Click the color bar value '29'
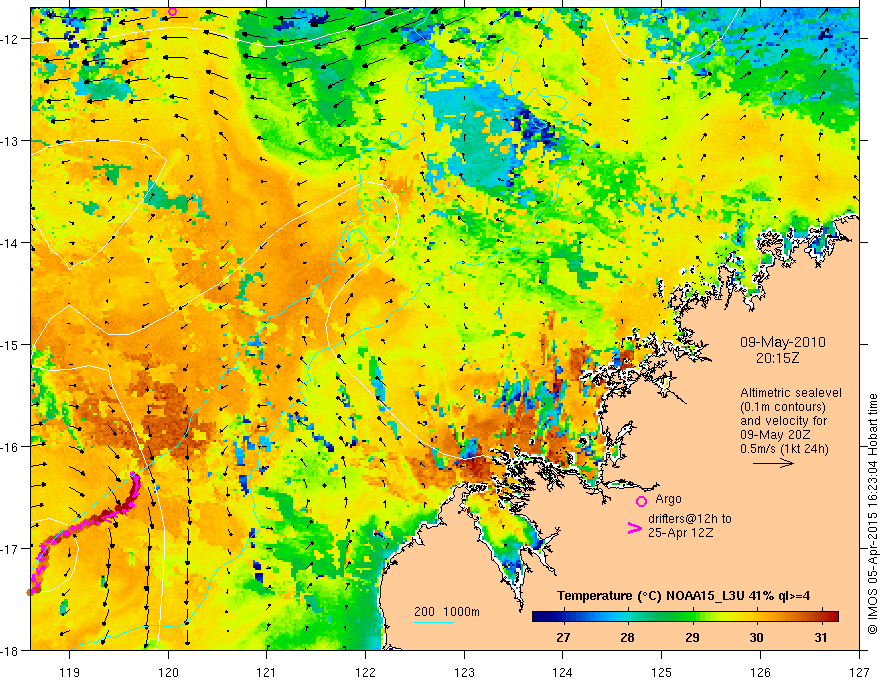Viewport: 880px width, 680px height. [692, 637]
